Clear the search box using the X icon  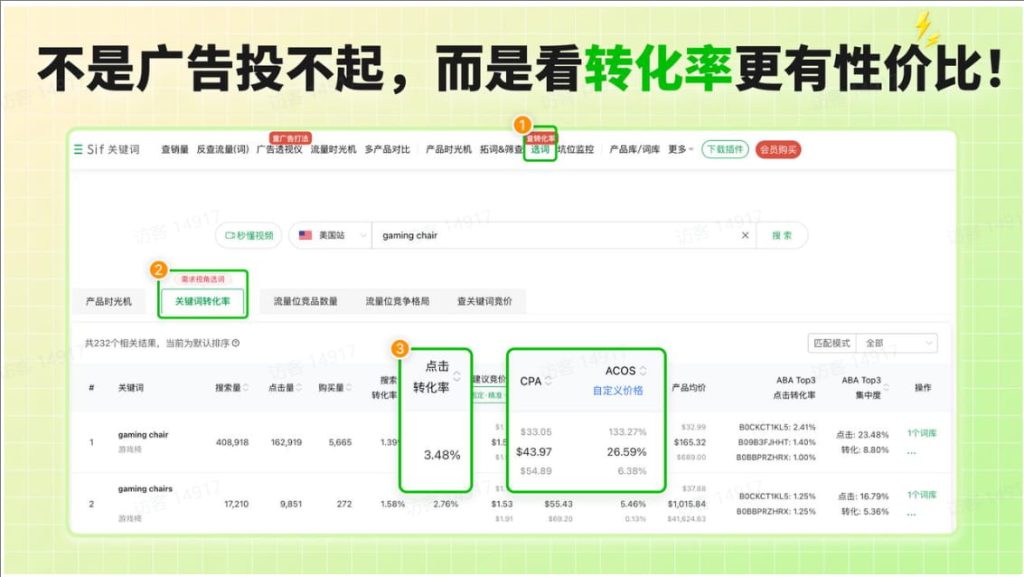click(x=746, y=236)
